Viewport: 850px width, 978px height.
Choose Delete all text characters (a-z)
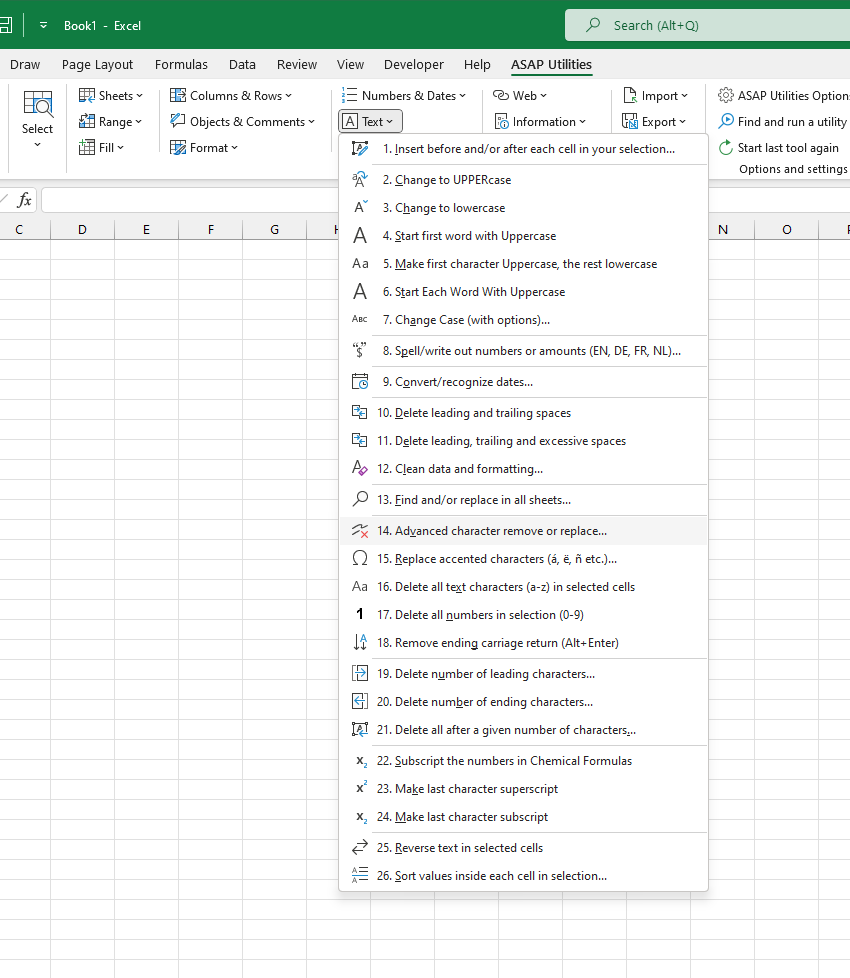[523, 587]
